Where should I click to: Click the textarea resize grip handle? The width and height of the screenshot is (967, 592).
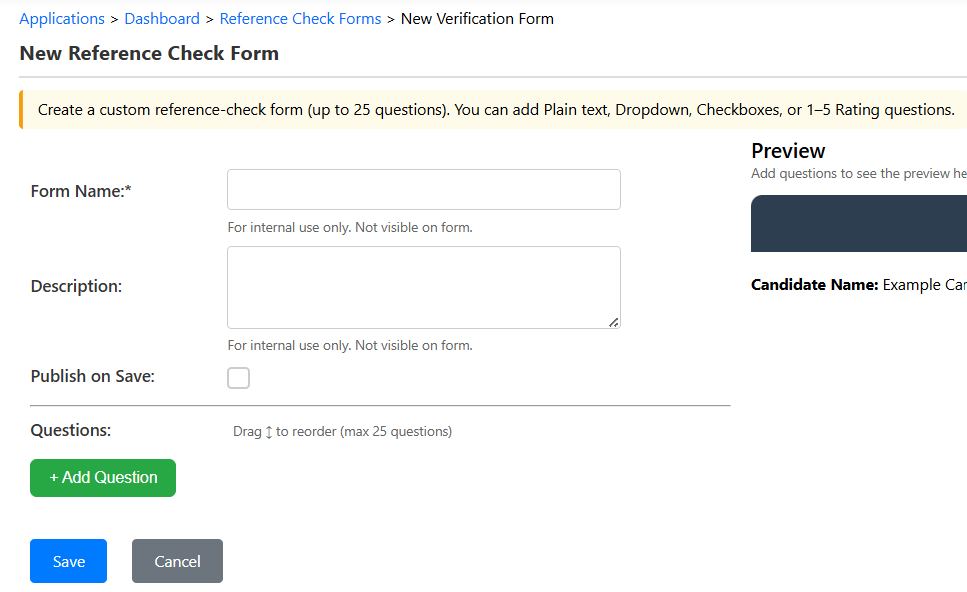point(614,323)
